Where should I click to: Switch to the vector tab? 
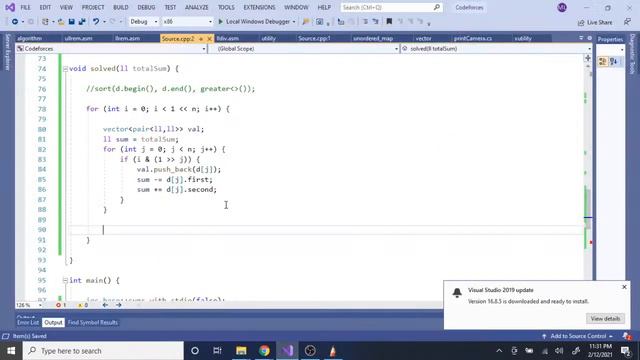tap(424, 38)
